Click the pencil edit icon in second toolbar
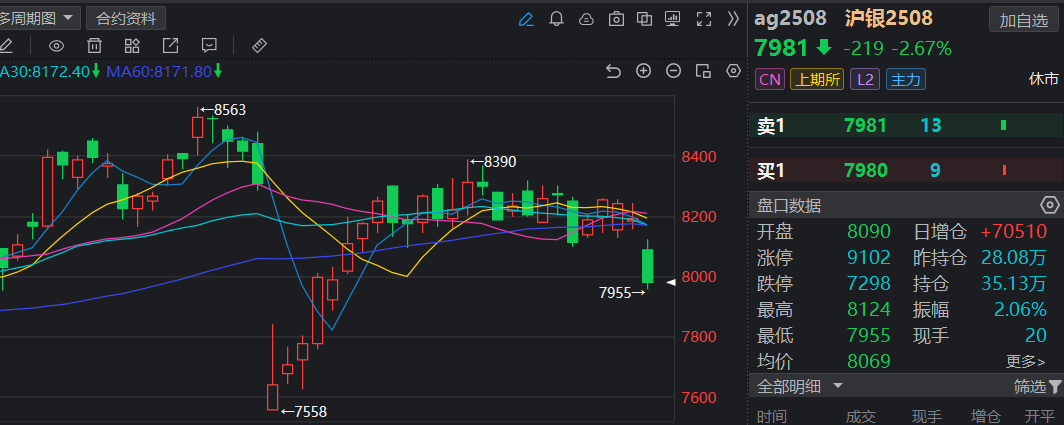1064x425 pixels. [5, 45]
